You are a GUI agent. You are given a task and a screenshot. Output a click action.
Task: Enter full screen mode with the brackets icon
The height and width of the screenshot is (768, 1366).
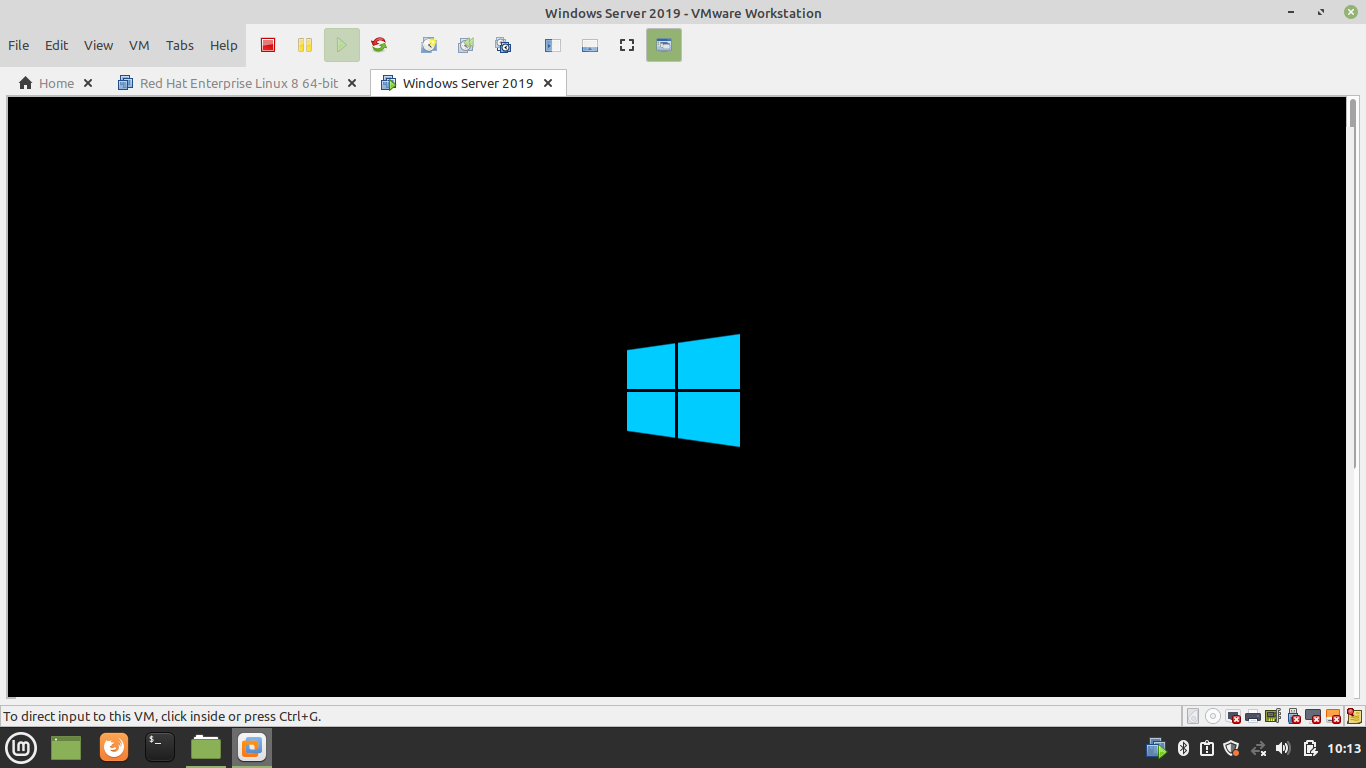pyautogui.click(x=627, y=45)
